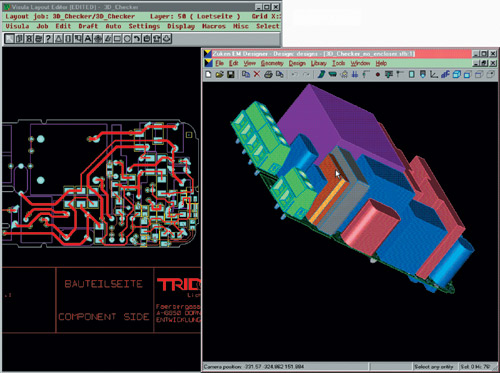
Task: Open the Edit menu in Visula Layout Editor
Action: point(63,26)
